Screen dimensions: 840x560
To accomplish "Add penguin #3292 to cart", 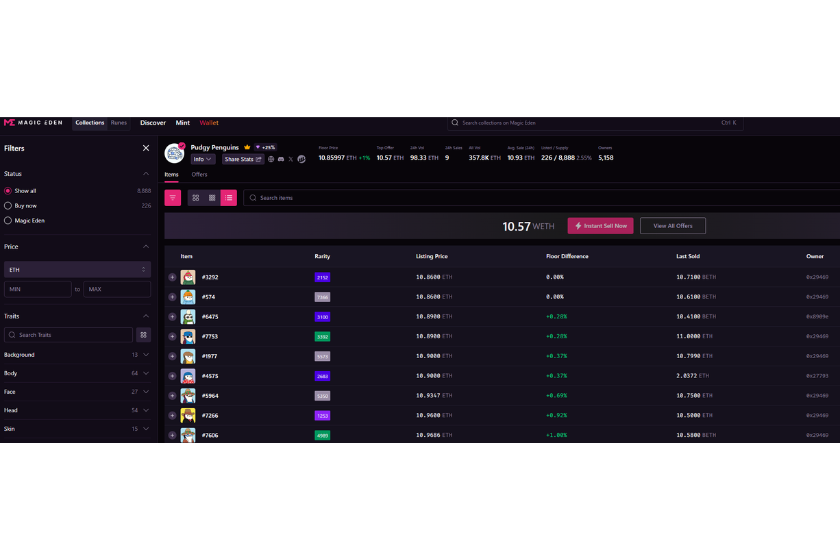I will click(x=172, y=277).
